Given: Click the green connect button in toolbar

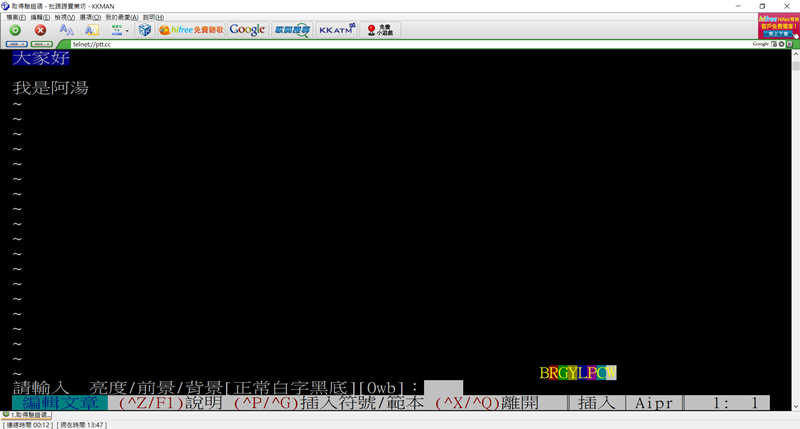Looking at the screenshot, I should tap(15, 30).
